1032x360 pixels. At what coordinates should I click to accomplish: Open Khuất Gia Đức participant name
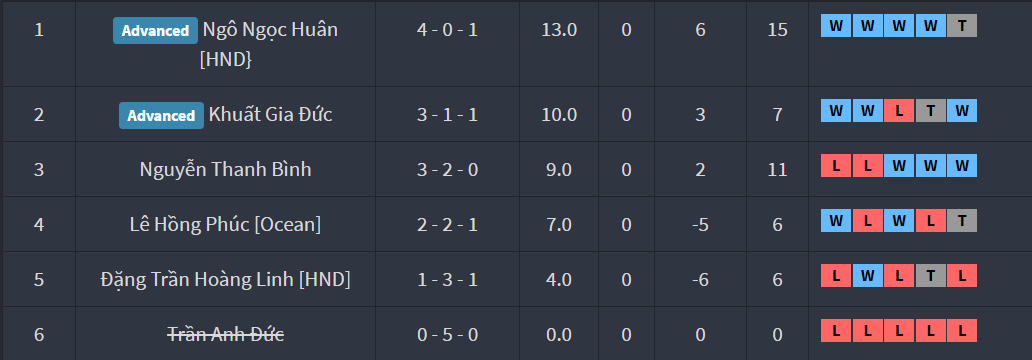[x=271, y=115]
